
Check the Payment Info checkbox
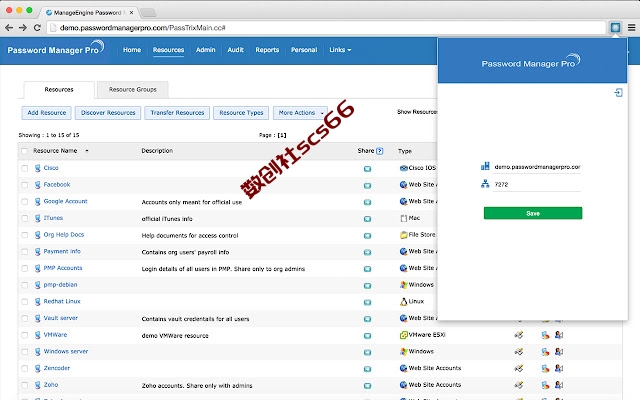click(x=24, y=252)
